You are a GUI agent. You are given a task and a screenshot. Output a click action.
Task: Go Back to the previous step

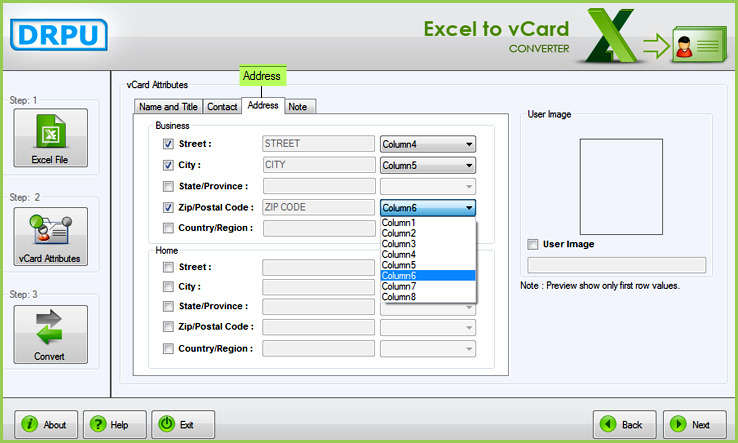click(x=625, y=425)
